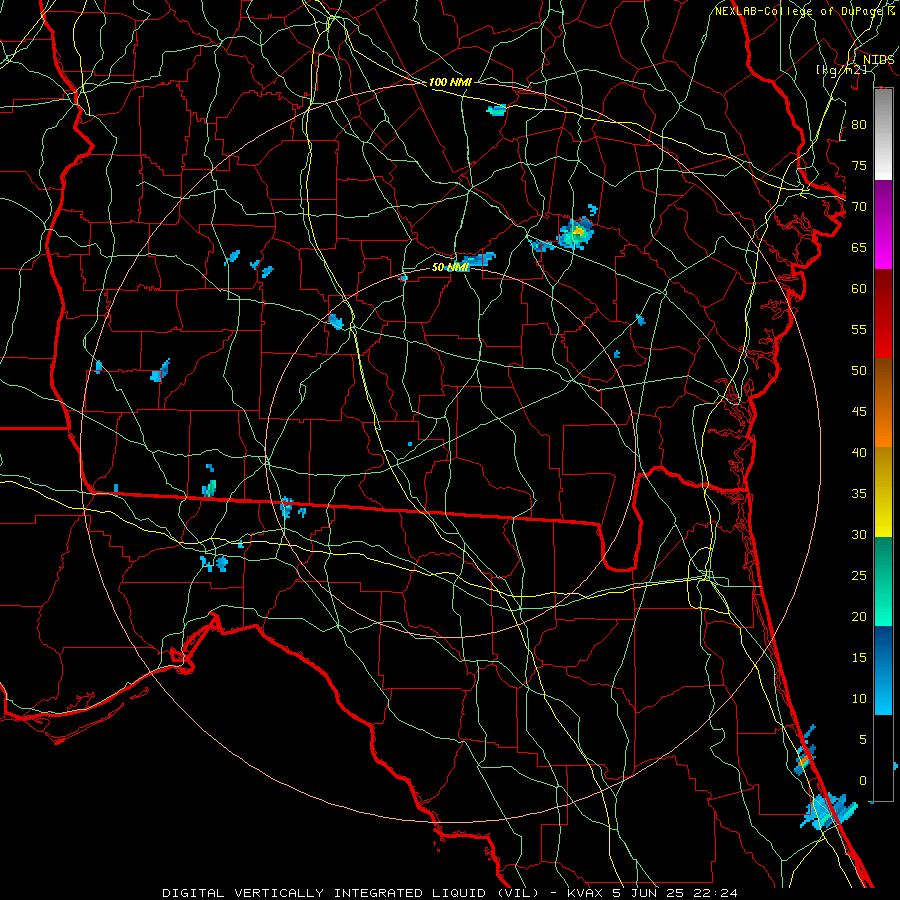Screen dimensions: 900x900
Task: Click the 15 value on the scale
Action: tap(859, 658)
